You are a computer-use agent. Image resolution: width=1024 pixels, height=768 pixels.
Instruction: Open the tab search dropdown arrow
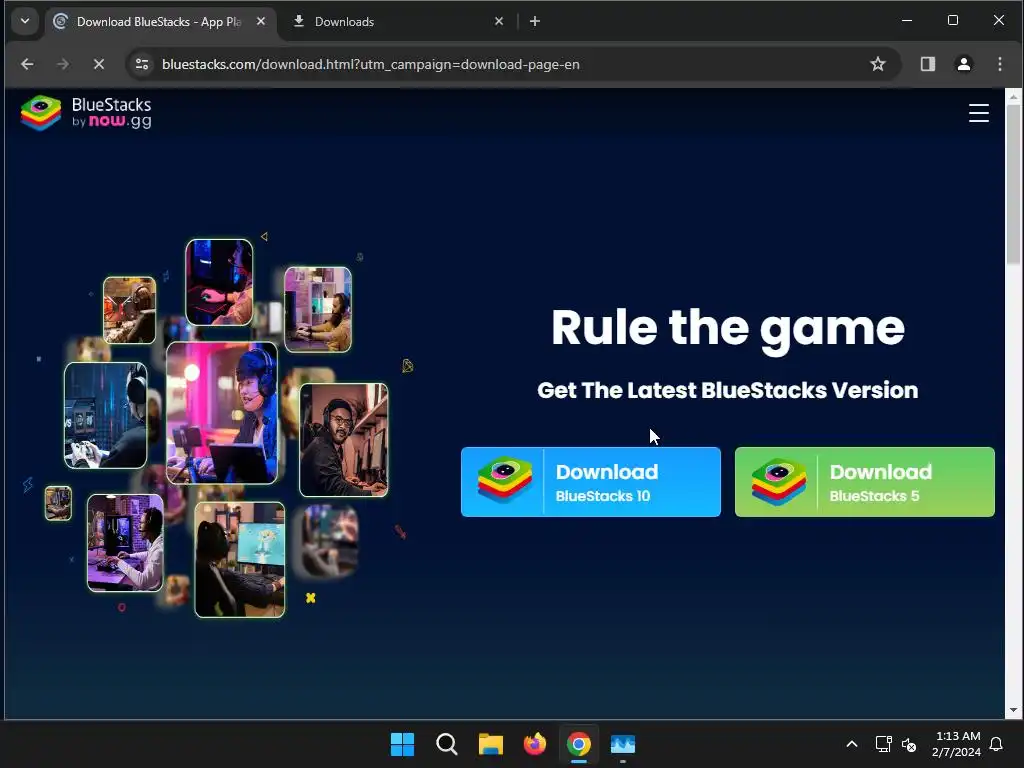tap(25, 21)
